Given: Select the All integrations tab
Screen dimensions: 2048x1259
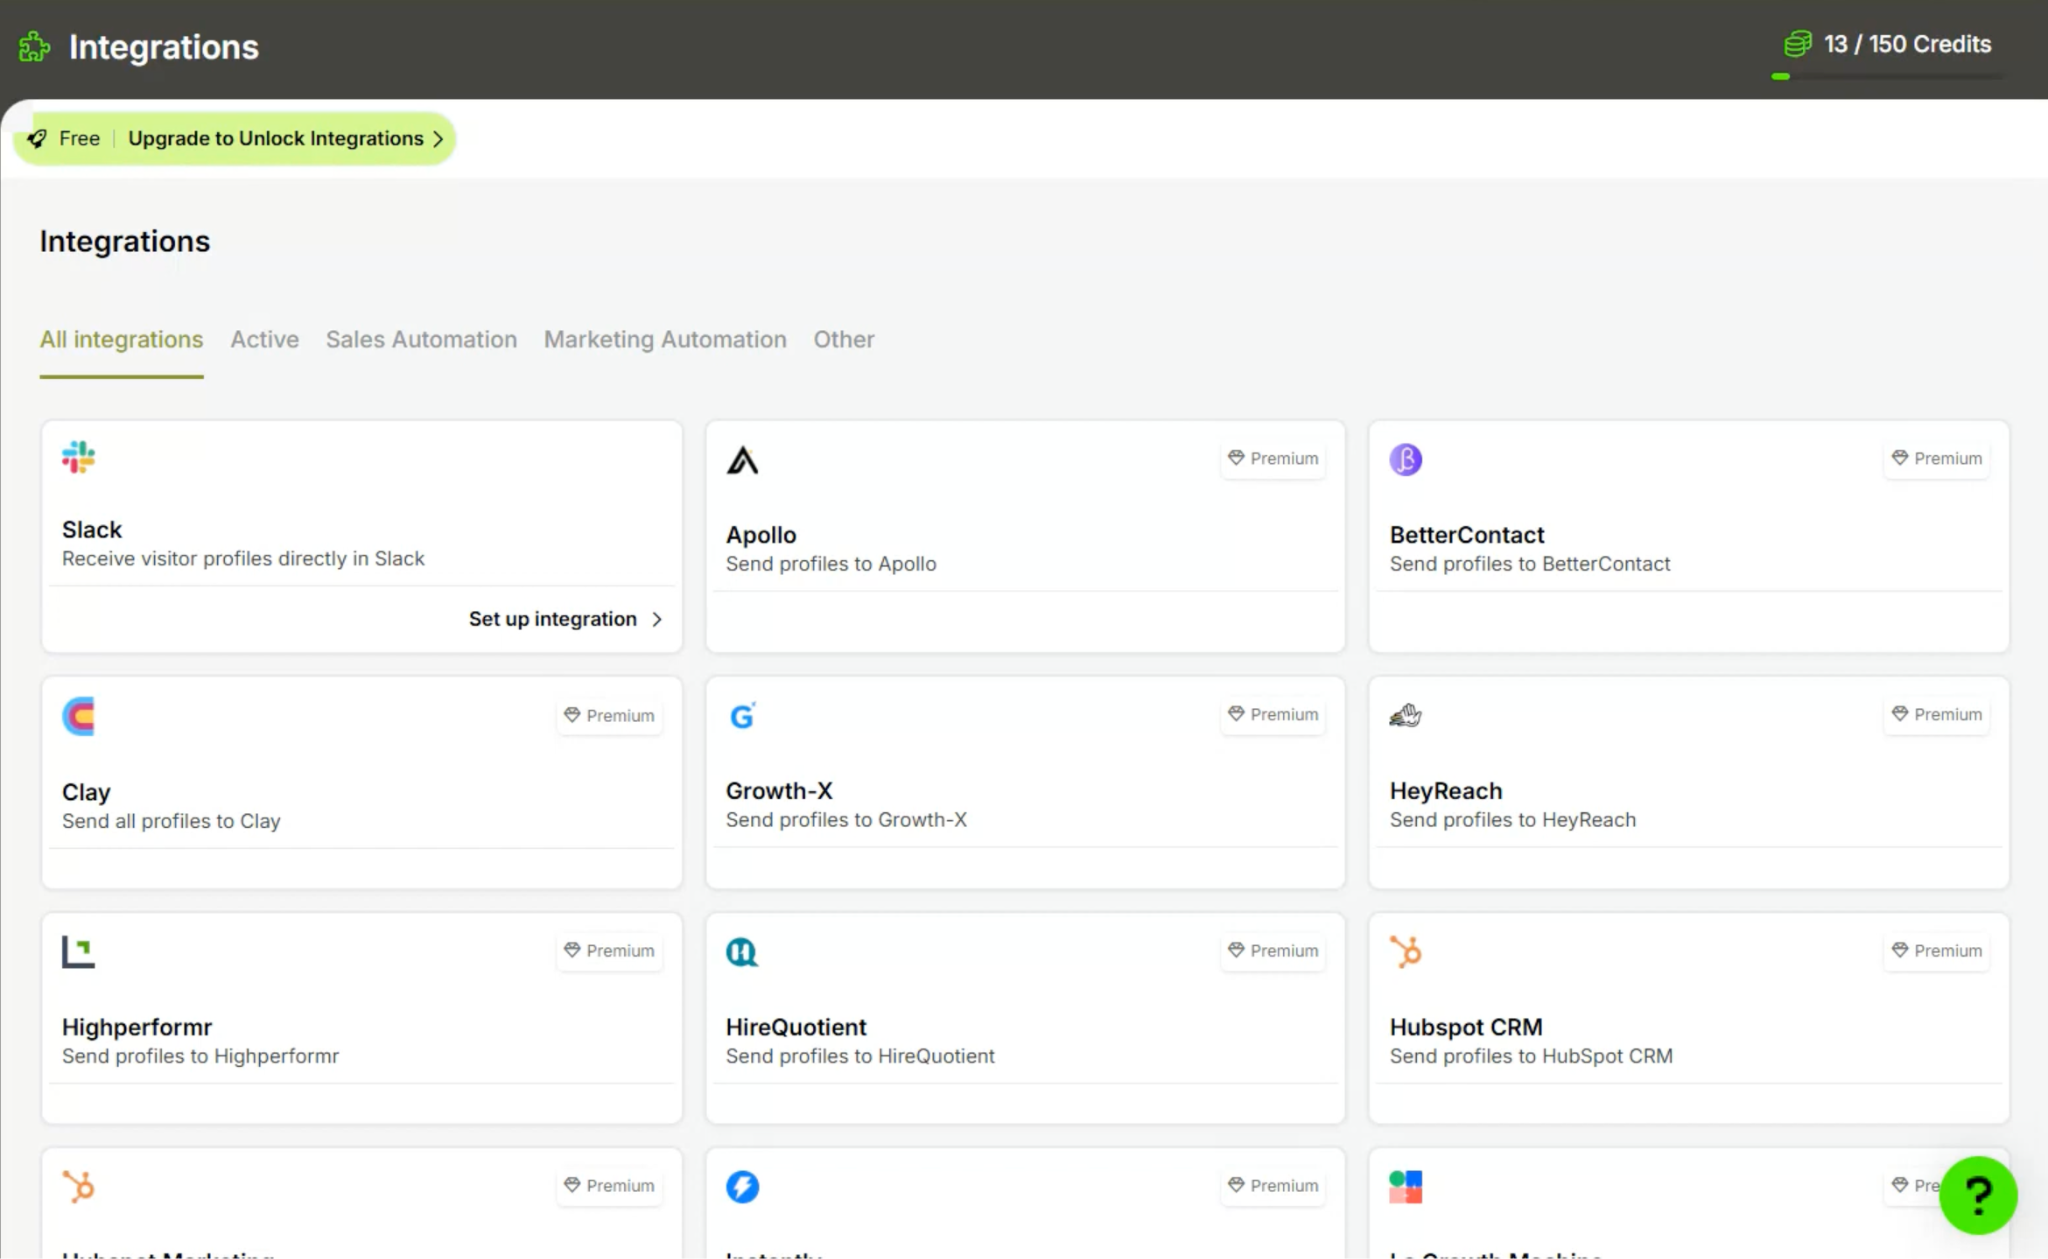Looking at the screenshot, I should point(121,340).
